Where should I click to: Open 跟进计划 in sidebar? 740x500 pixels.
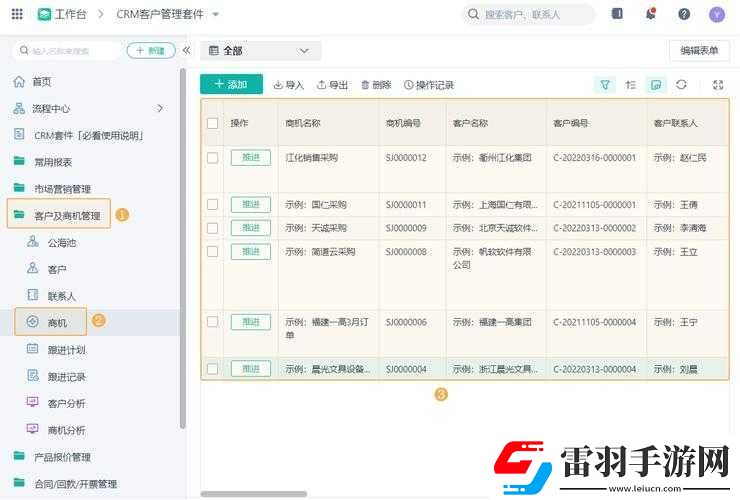tap(67, 350)
